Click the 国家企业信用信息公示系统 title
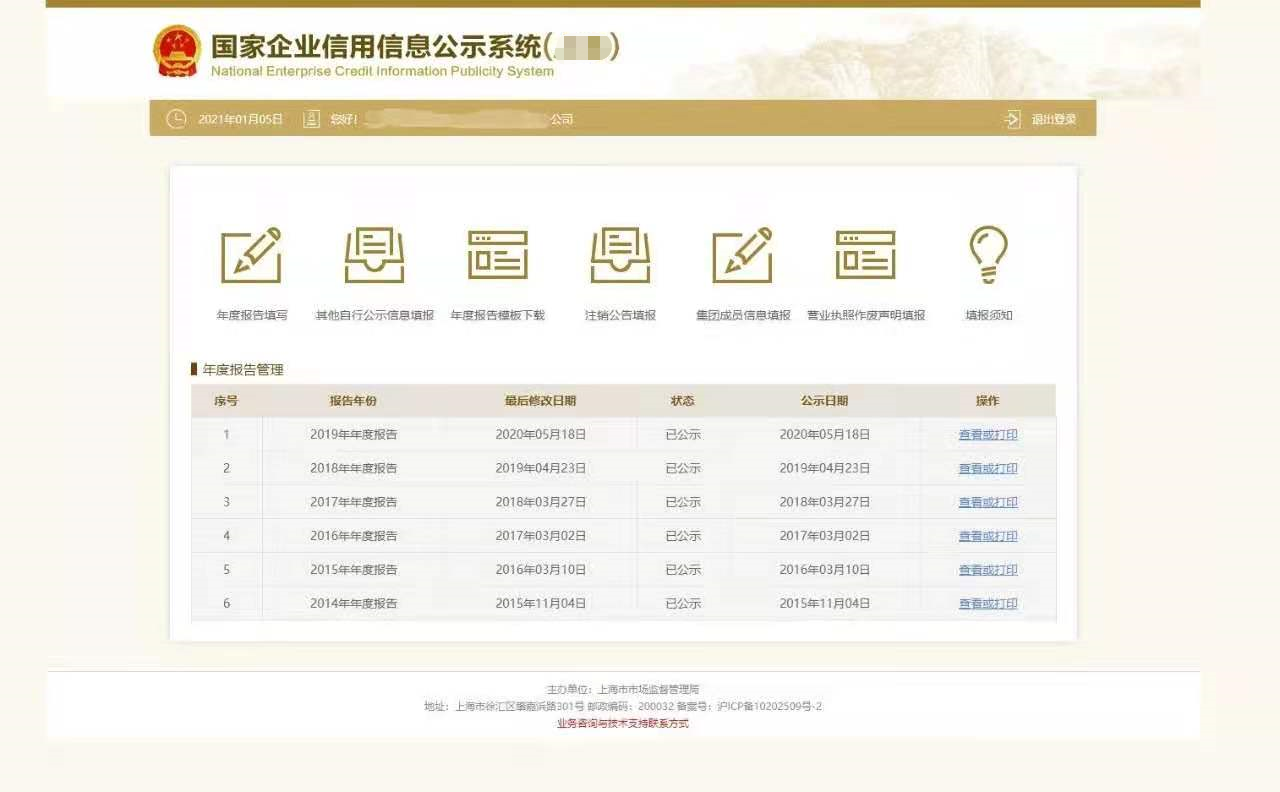 [415, 46]
